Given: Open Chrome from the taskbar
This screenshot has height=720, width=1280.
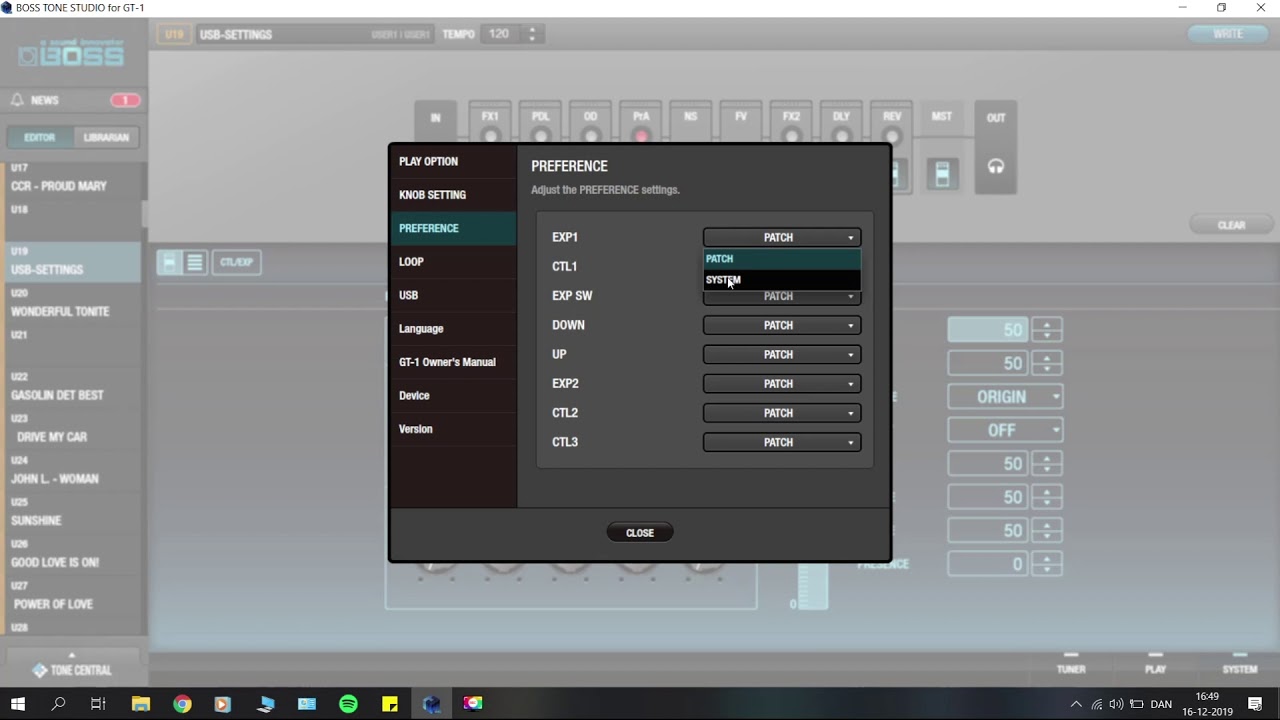Looking at the screenshot, I should [x=182, y=704].
